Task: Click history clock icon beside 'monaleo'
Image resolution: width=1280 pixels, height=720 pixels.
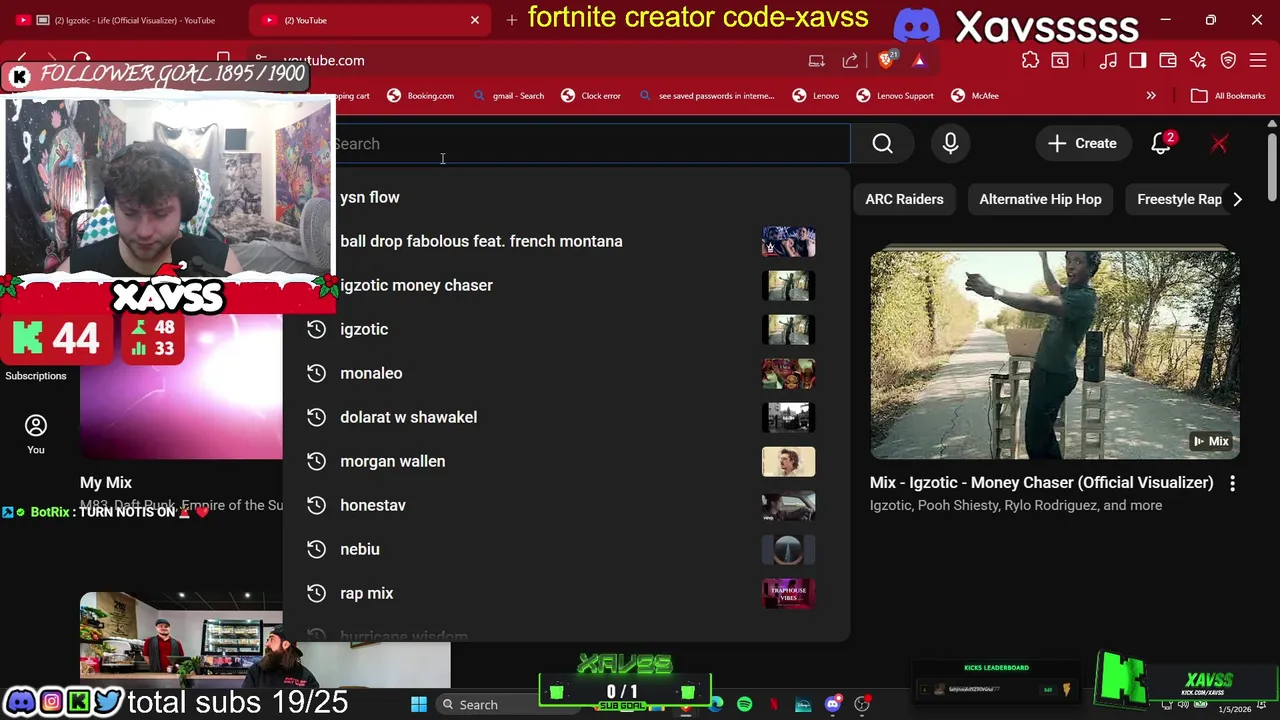Action: (316, 373)
